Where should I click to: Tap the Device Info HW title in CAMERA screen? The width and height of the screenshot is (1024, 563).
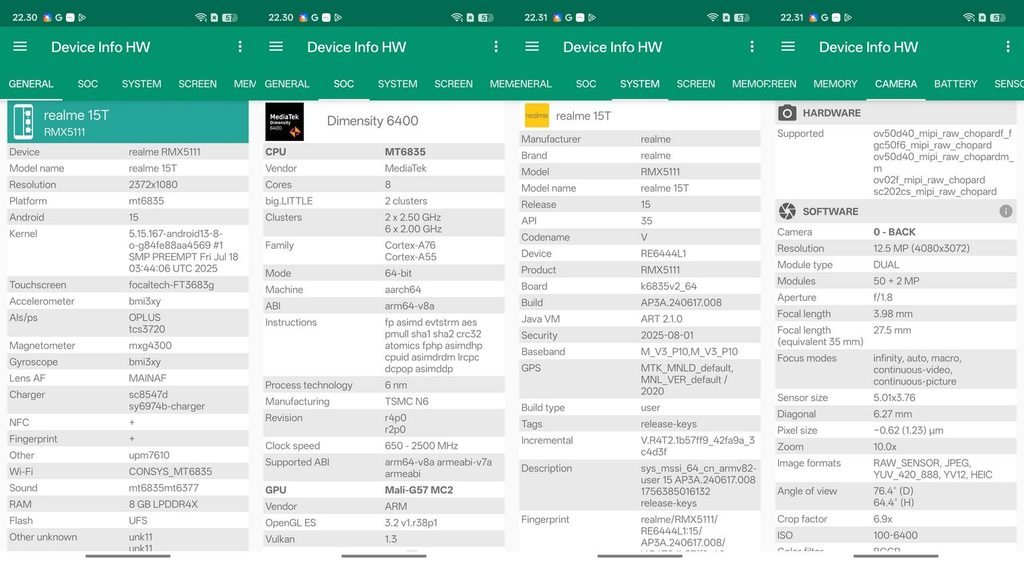[x=869, y=47]
